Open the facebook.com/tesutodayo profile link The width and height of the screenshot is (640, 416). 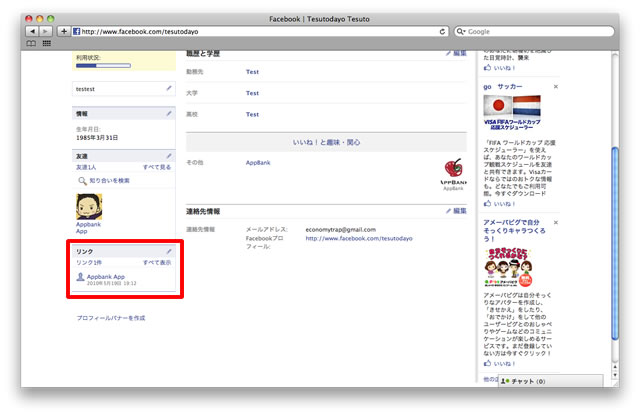coord(359,238)
